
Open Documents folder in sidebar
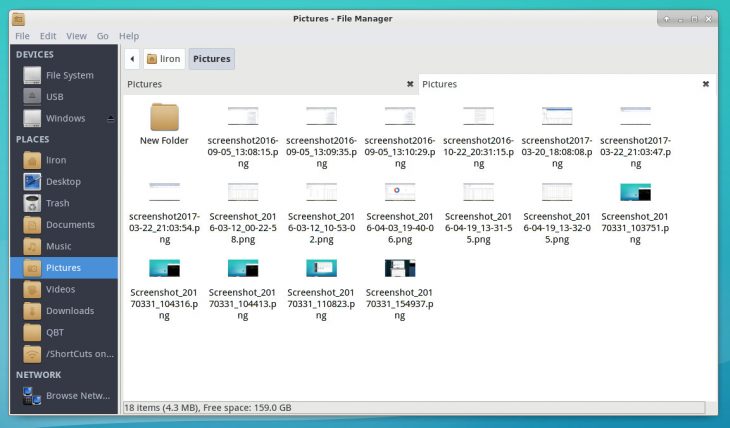tap(64, 224)
